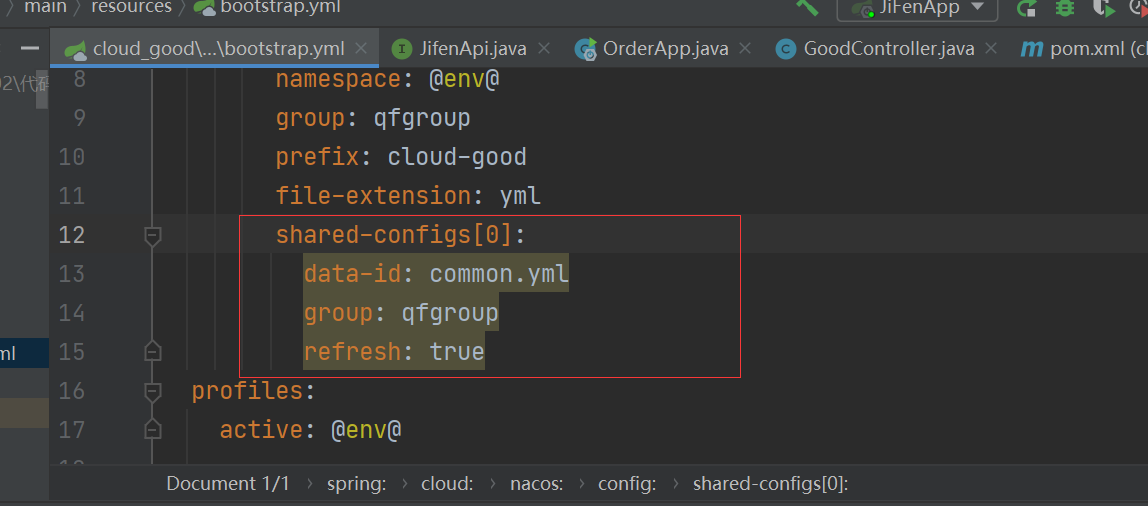The height and width of the screenshot is (506, 1148).
Task: Click the Build project hammer icon
Action: pos(807,7)
